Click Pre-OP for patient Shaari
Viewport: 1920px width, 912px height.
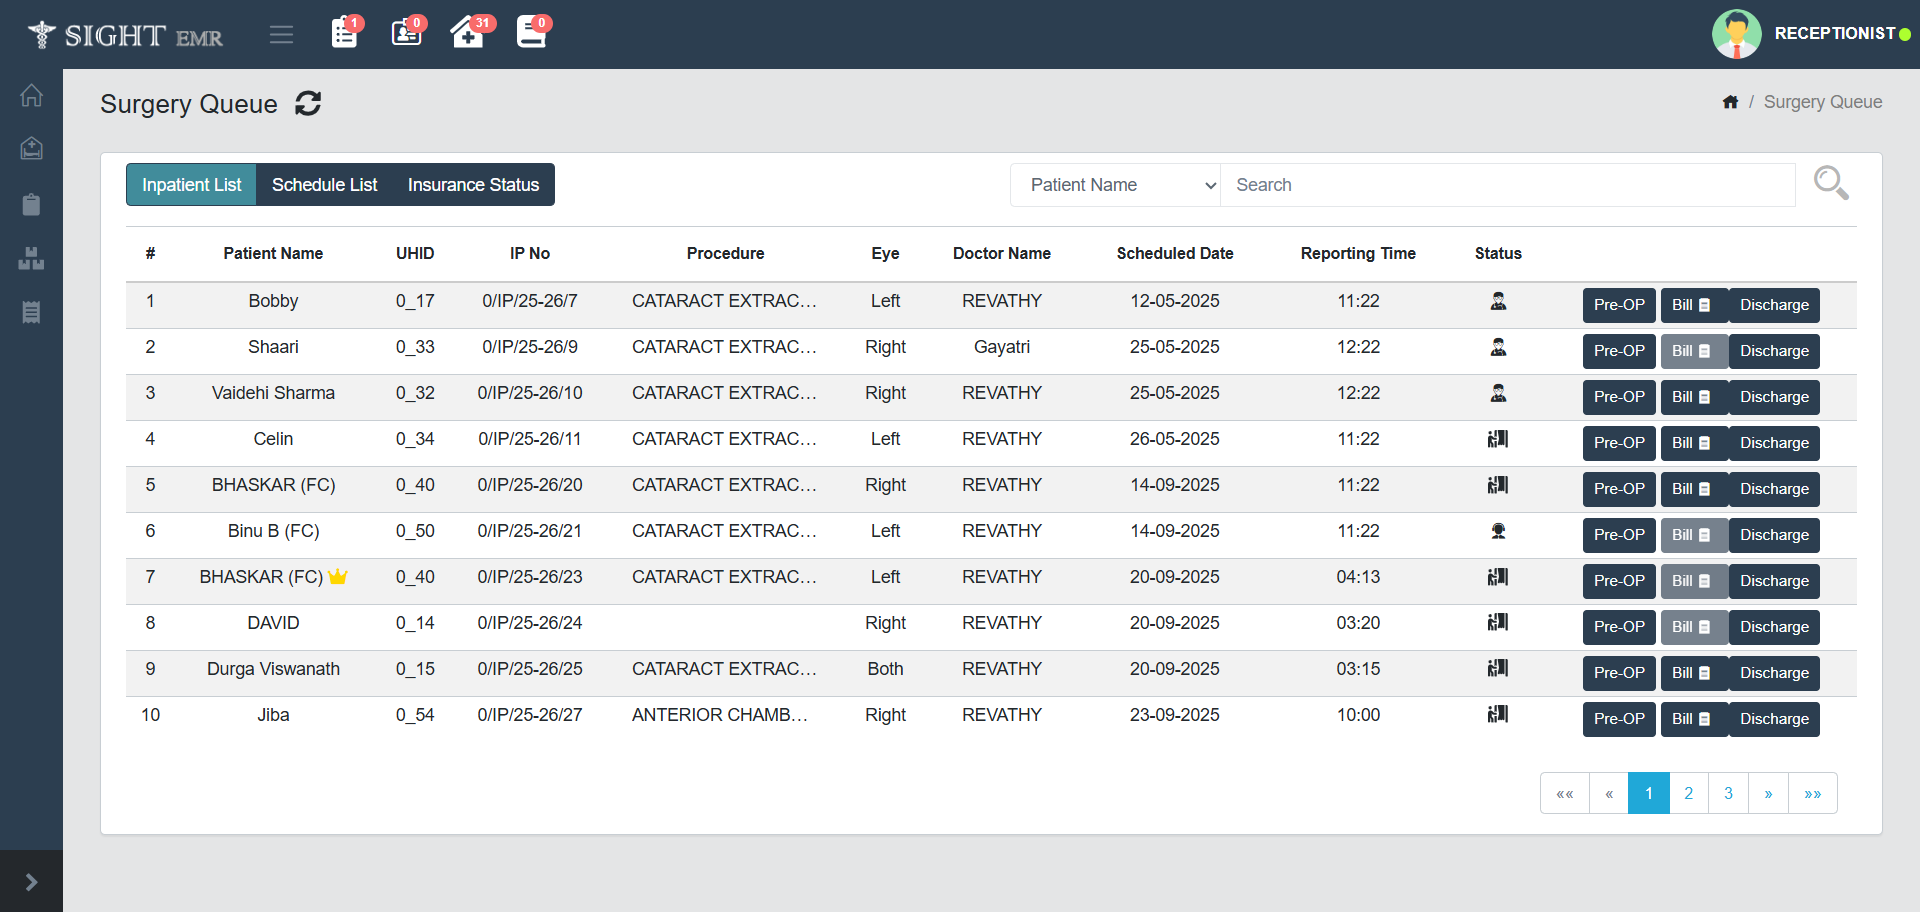click(x=1618, y=351)
